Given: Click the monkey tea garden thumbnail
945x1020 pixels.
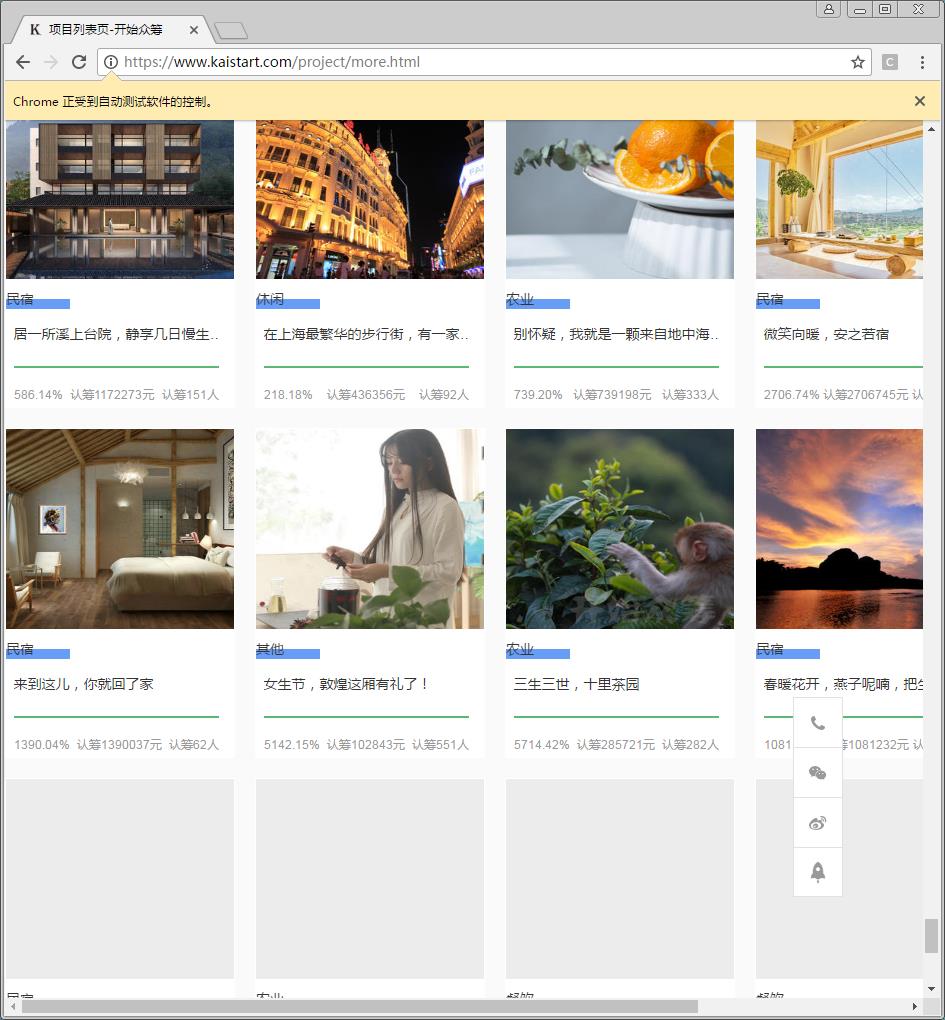Looking at the screenshot, I should [620, 529].
